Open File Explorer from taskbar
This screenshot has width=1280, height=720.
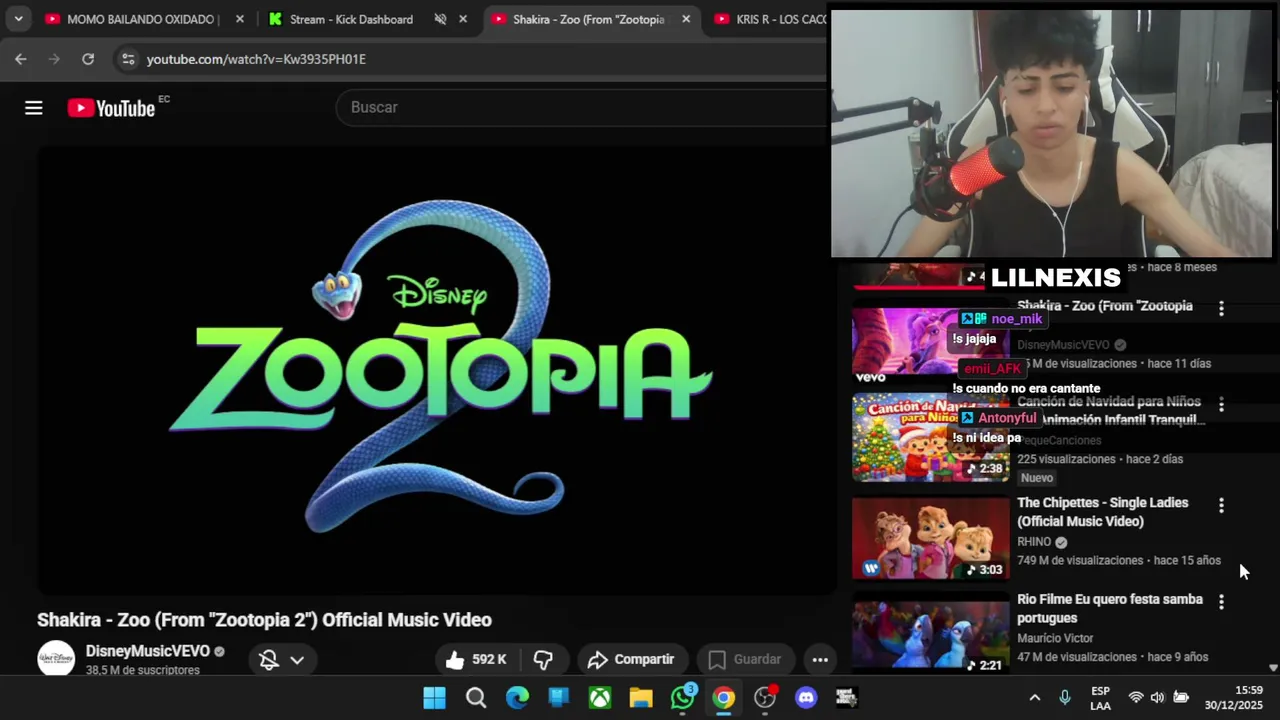coord(641,698)
